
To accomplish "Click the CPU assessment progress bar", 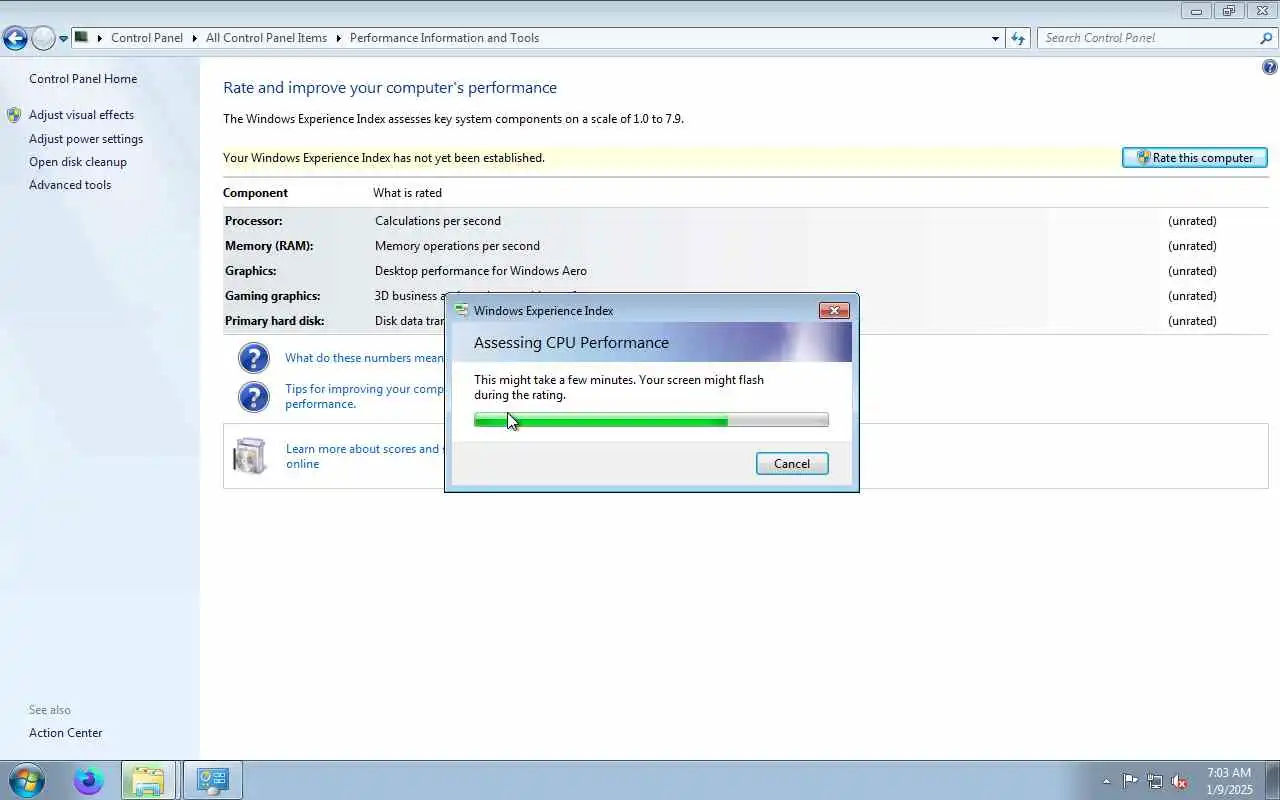I will [x=651, y=420].
